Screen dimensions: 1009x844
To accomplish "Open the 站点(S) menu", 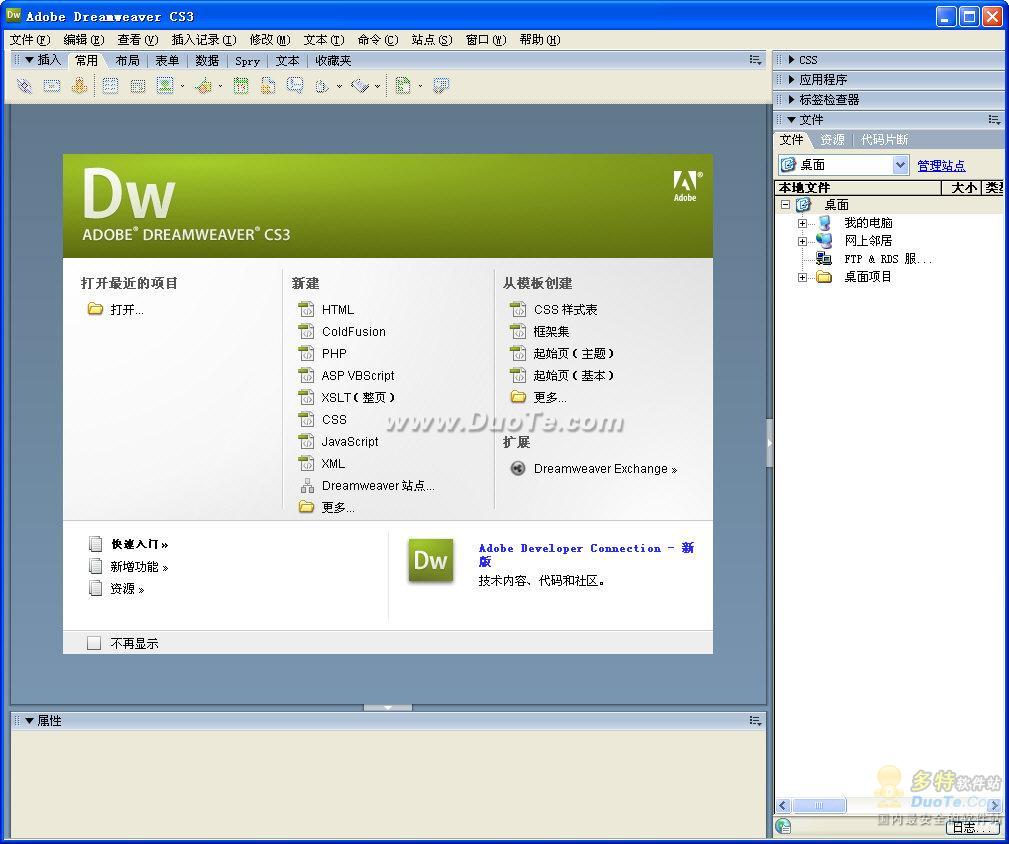I will click(x=432, y=40).
